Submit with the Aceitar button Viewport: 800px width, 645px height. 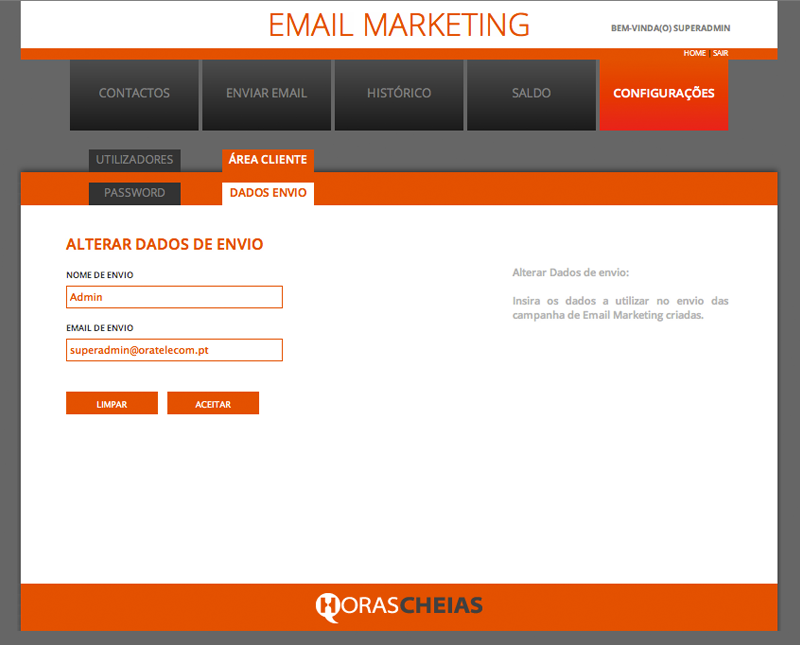click(213, 403)
